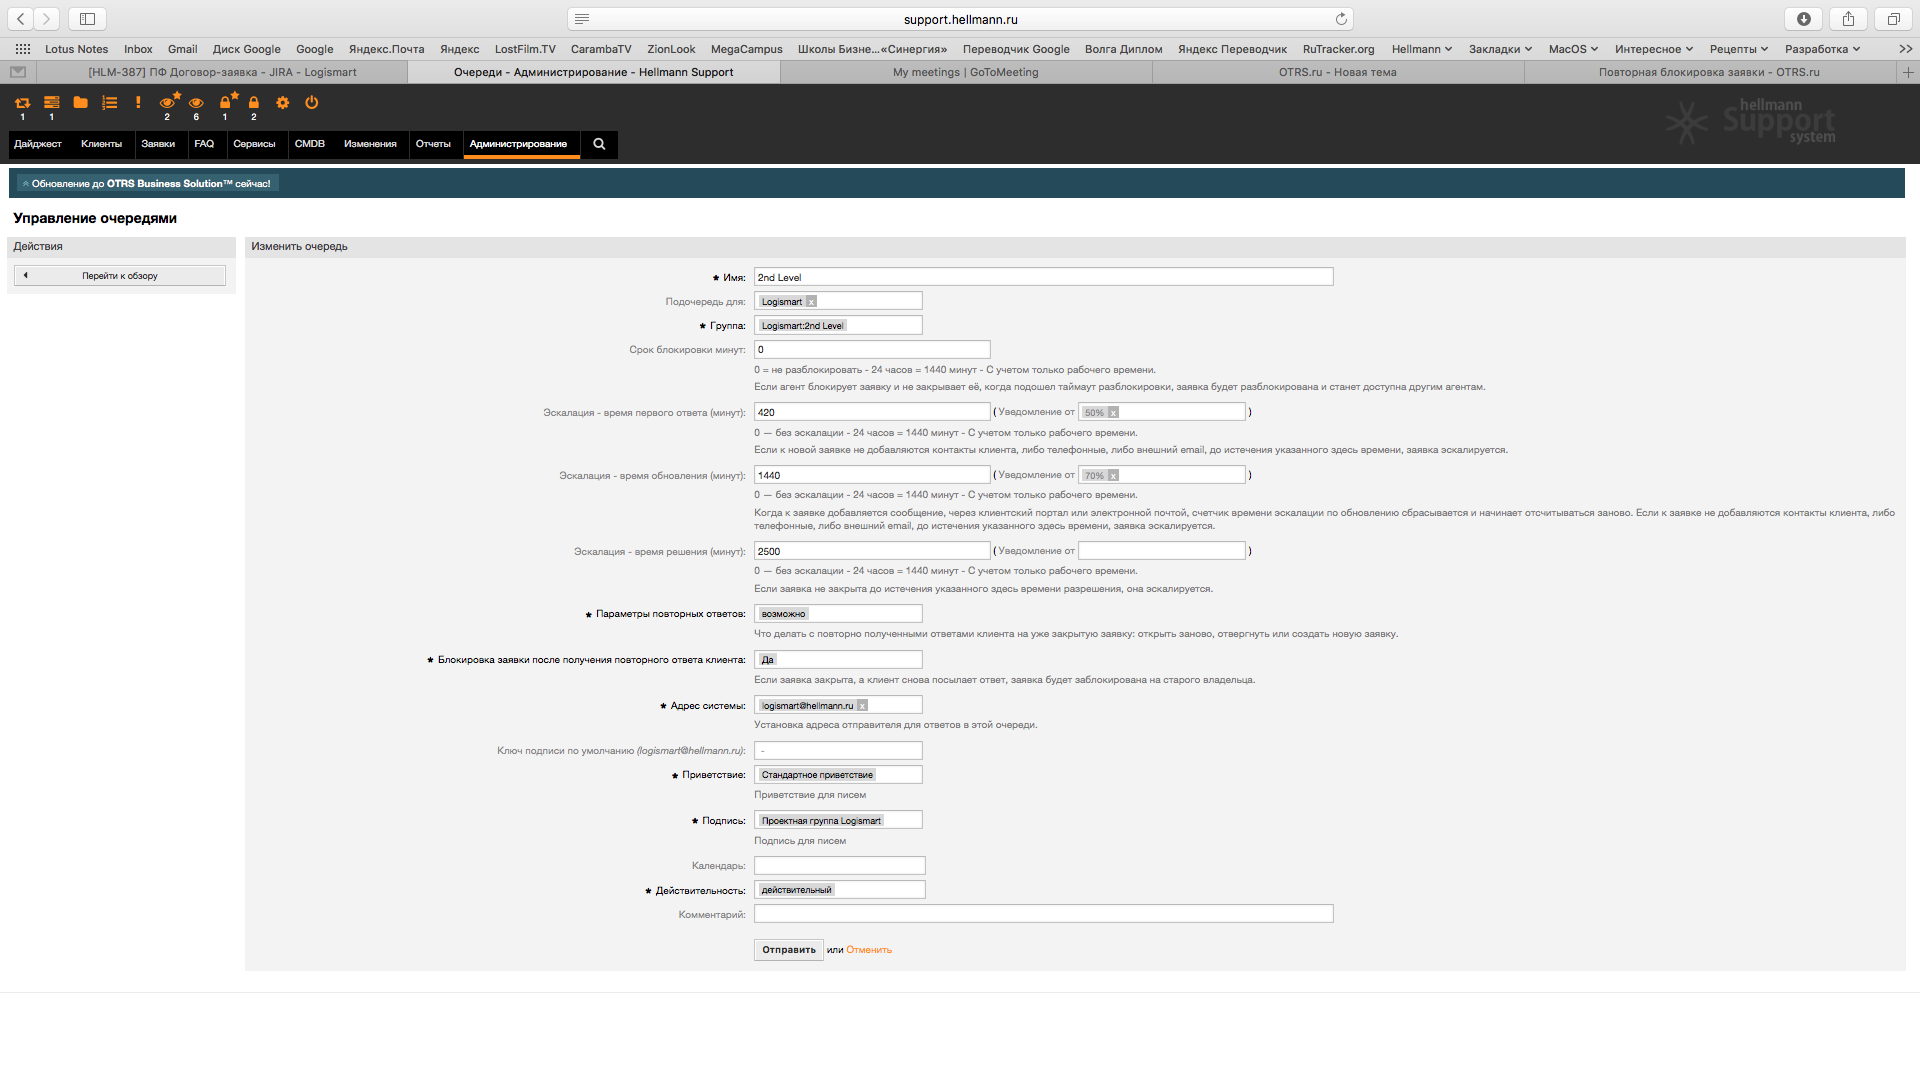Open locked tickets icon showing 2
Viewport: 1920px width, 1080px height.
pos(254,103)
